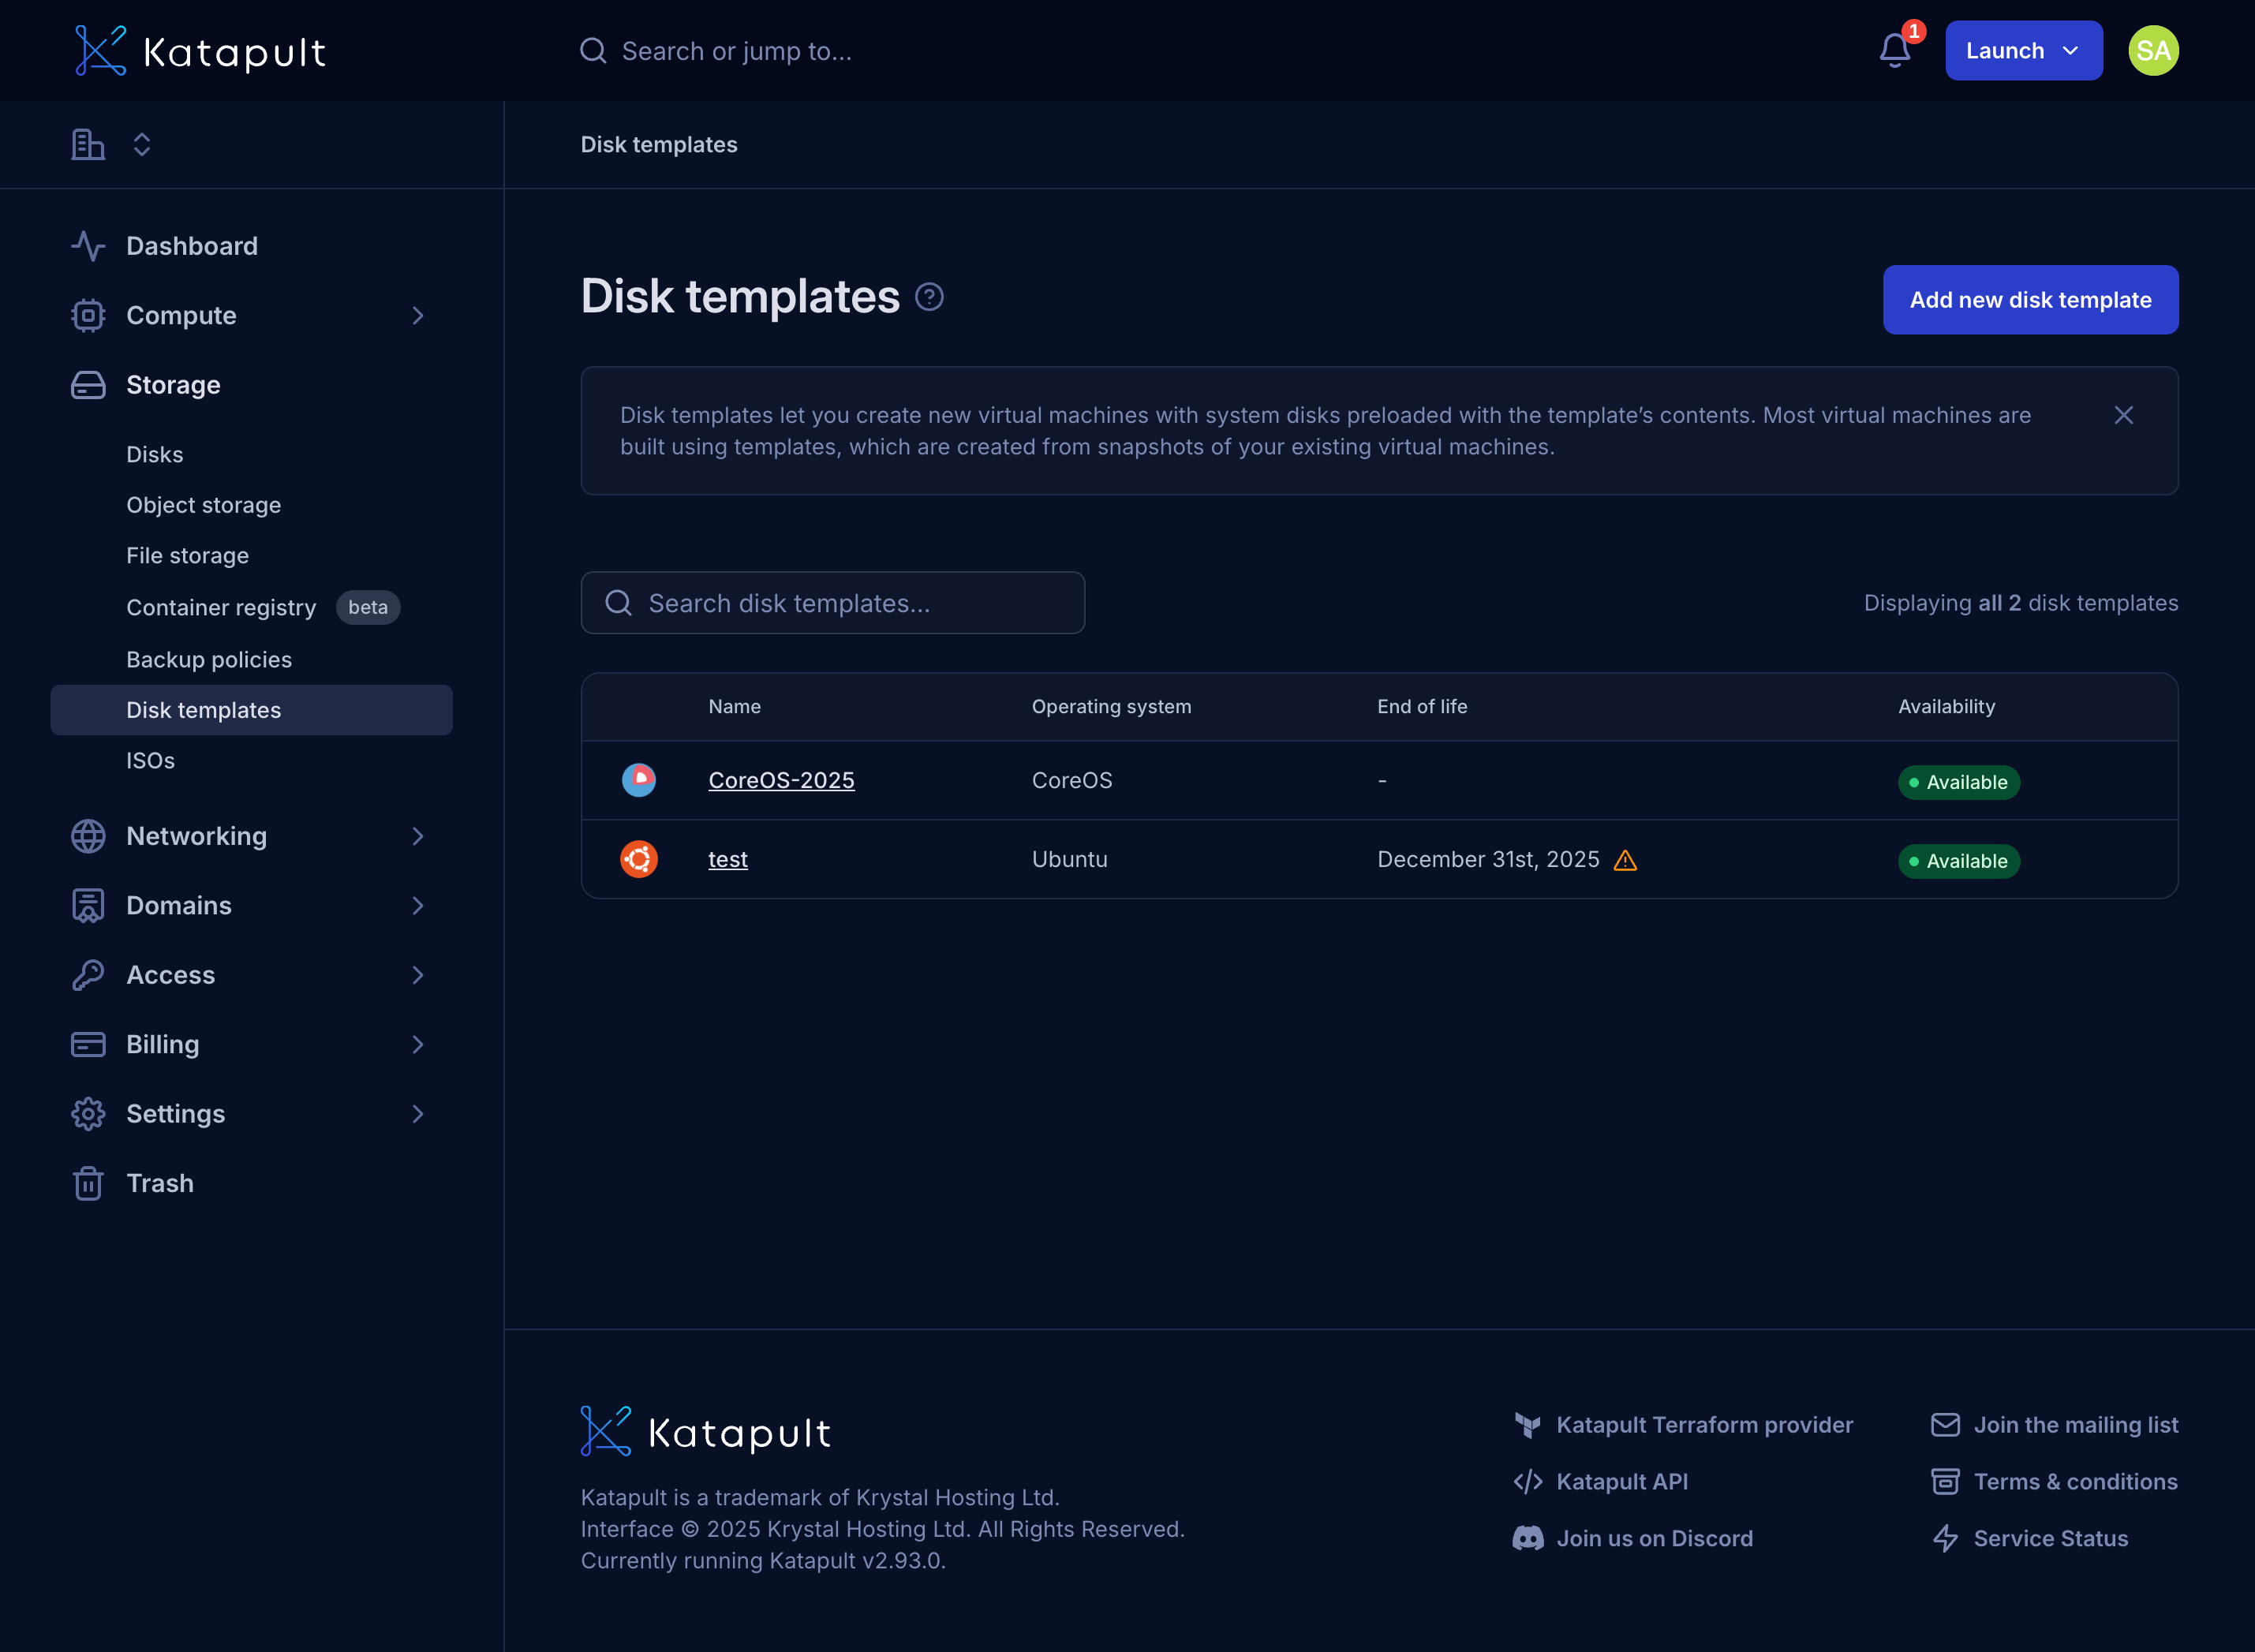Dismiss the disk templates info banner
2255x1652 pixels.
coord(2123,415)
